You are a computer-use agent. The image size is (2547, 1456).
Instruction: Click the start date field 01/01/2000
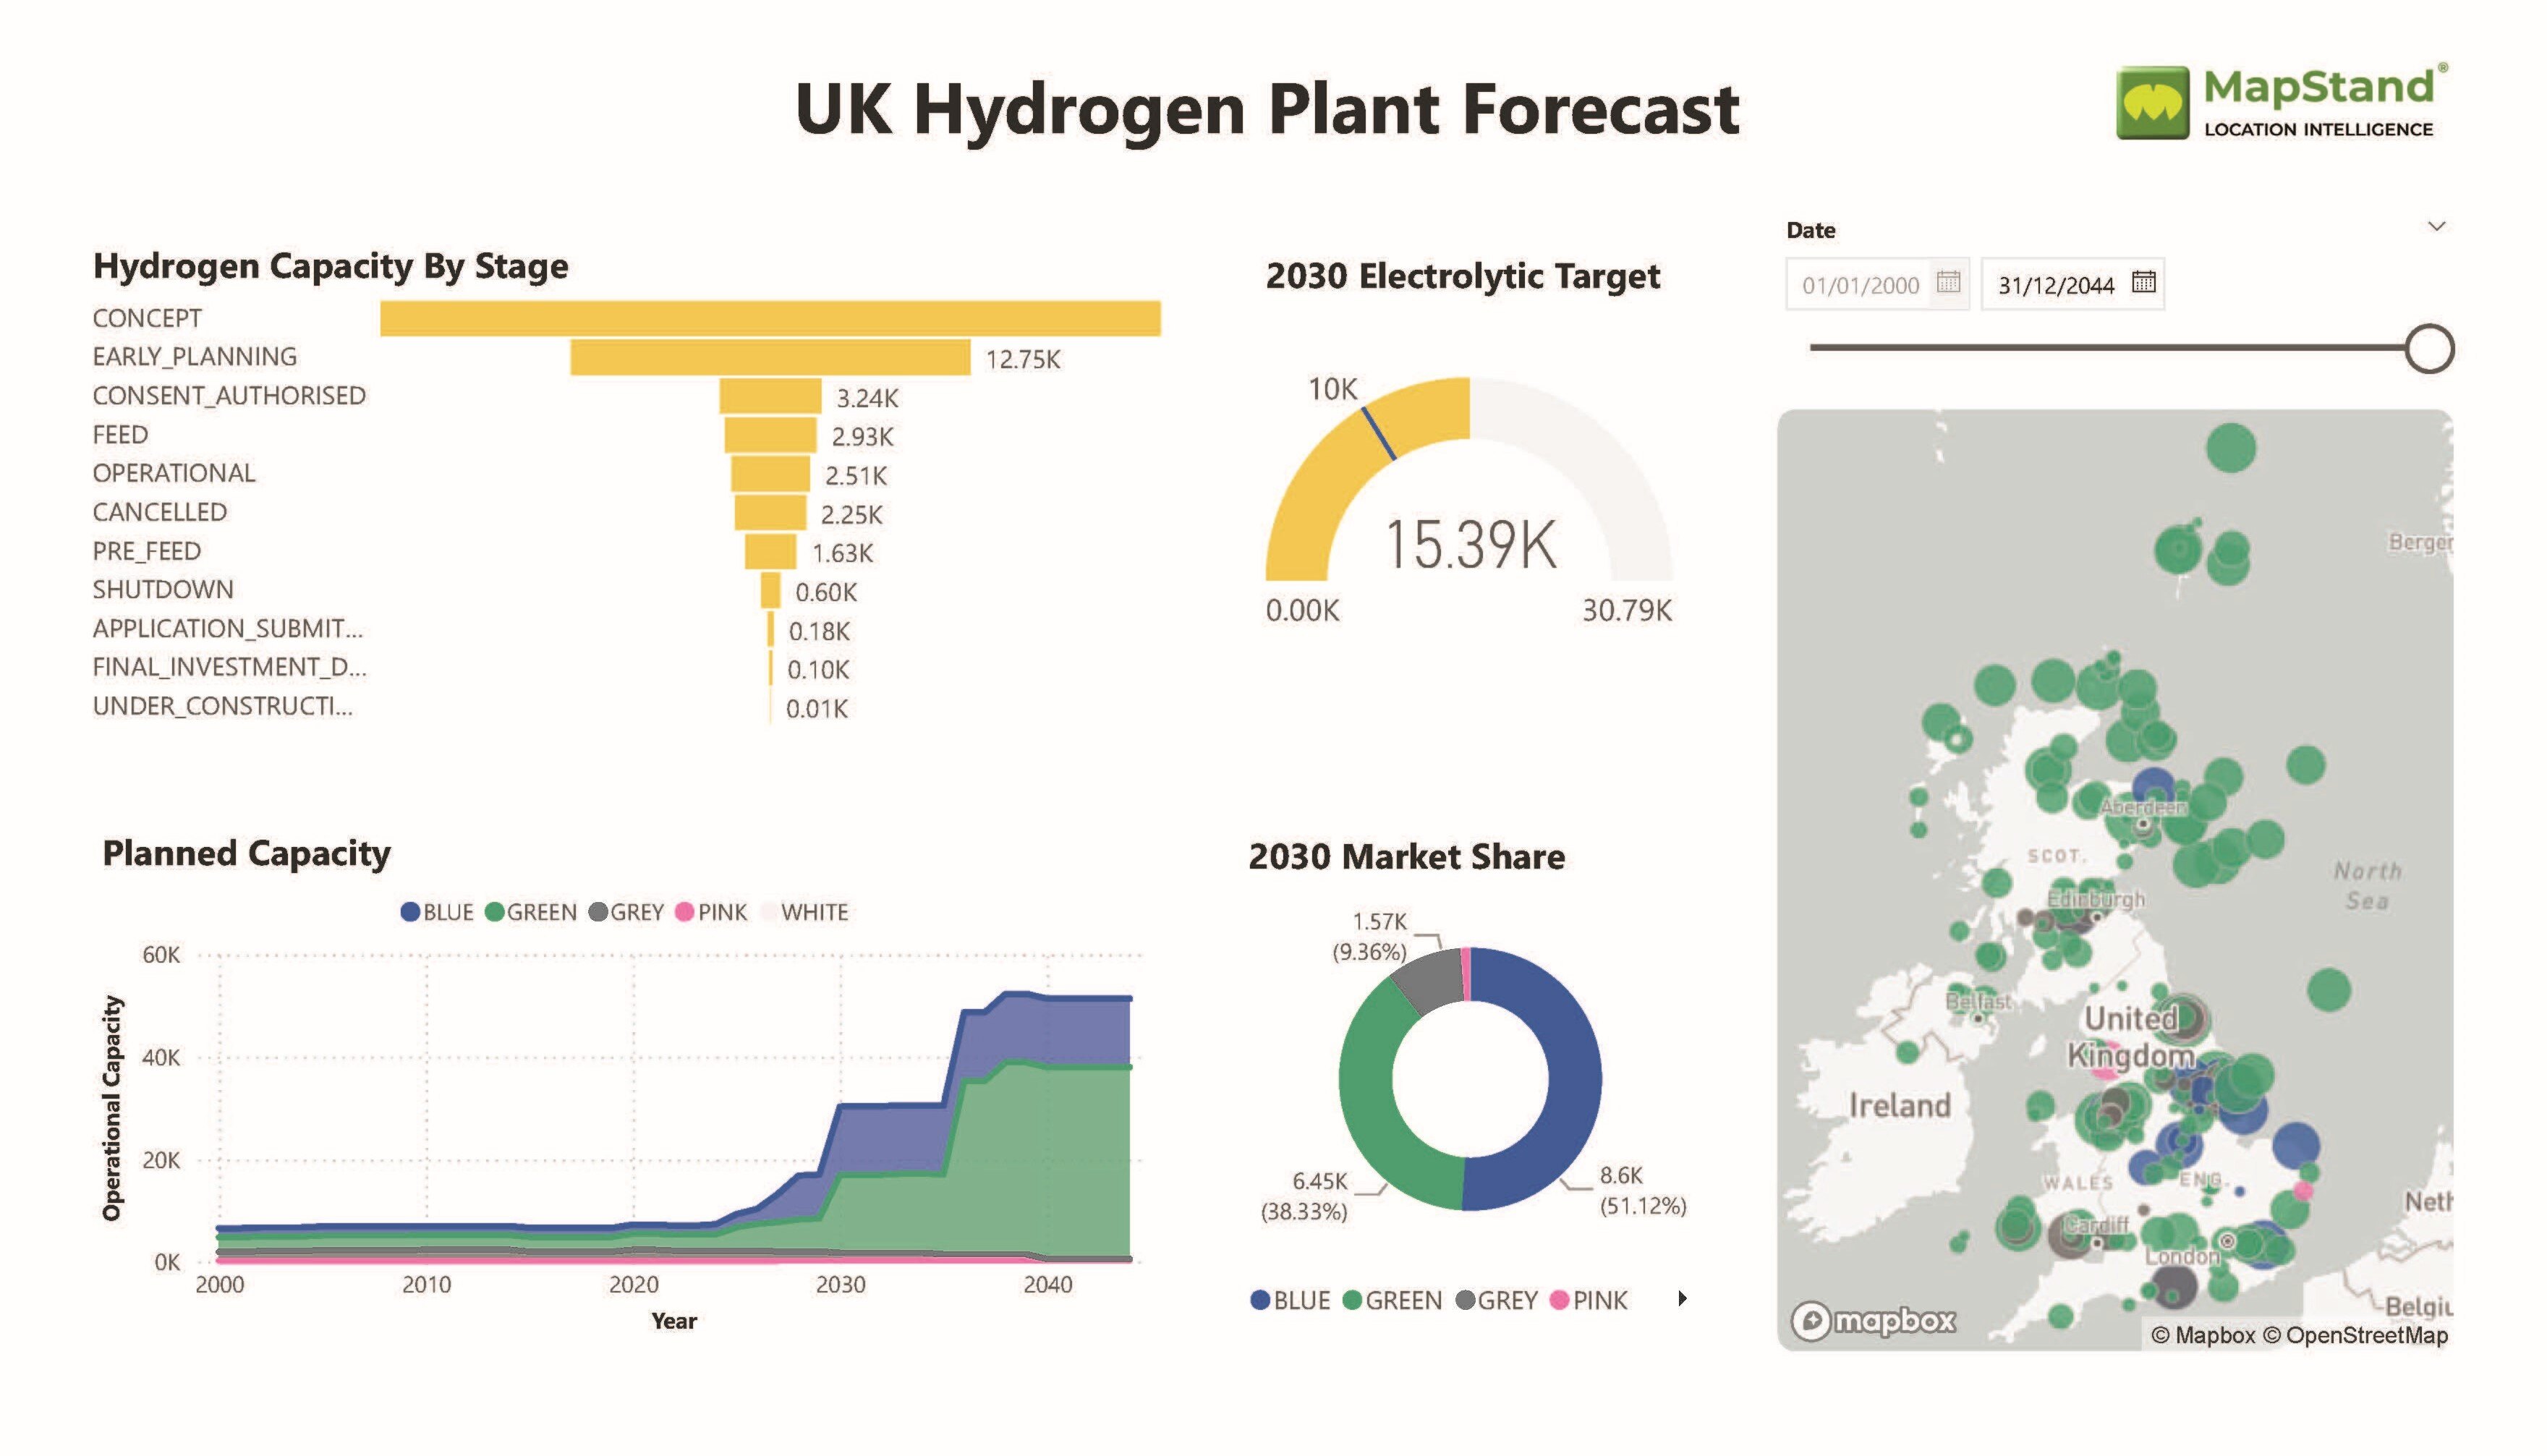[x=1876, y=284]
